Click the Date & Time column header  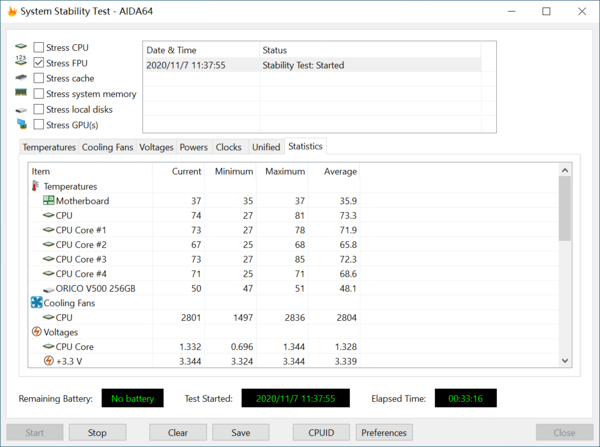201,50
